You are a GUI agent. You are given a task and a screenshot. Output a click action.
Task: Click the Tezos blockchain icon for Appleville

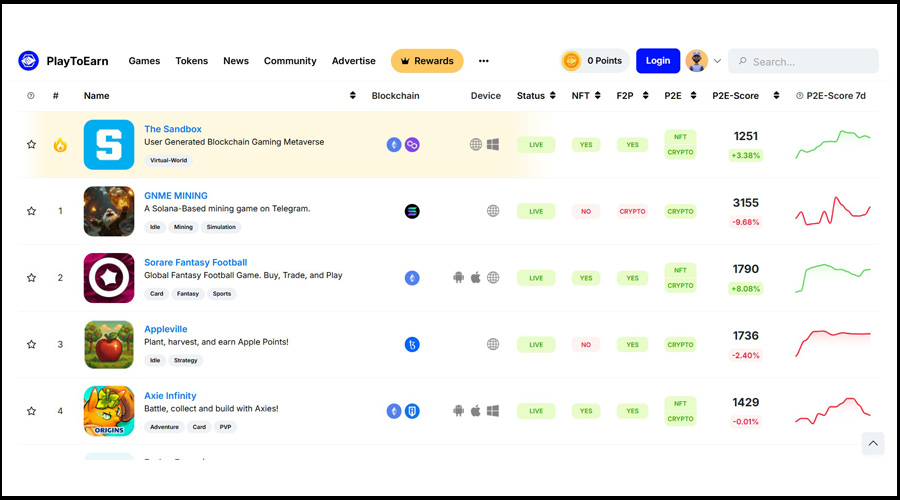412,345
